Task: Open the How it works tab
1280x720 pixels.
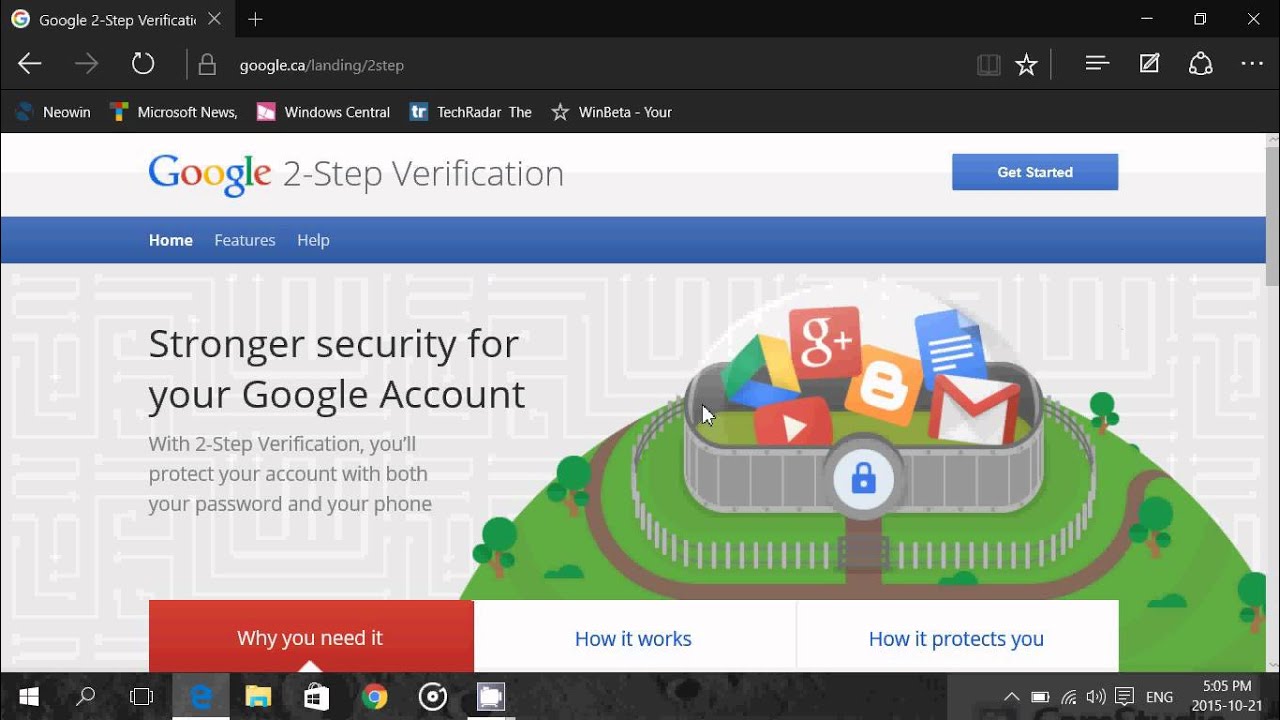Action: [634, 636]
